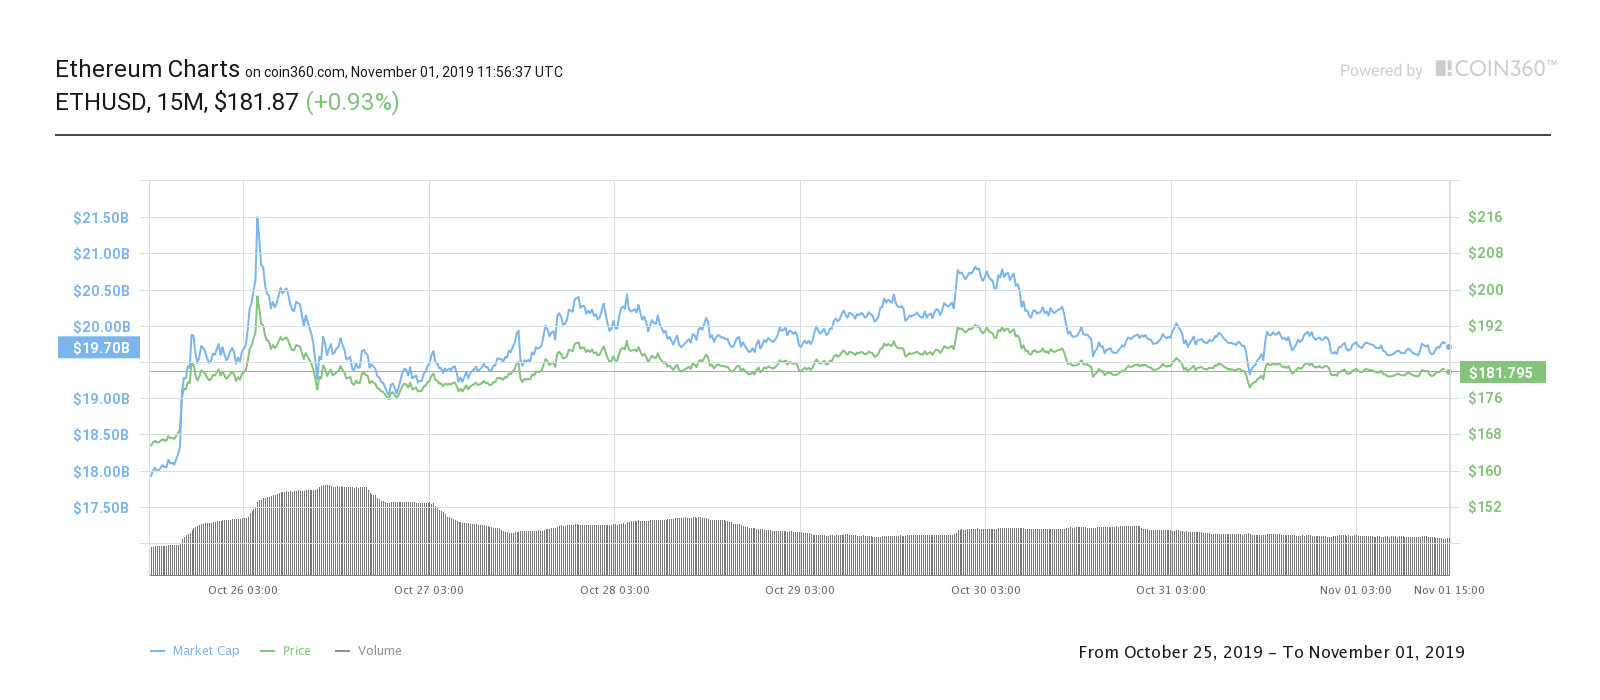The height and width of the screenshot is (700, 1600).
Task: Click the $17.50B axis label
Action: point(101,508)
